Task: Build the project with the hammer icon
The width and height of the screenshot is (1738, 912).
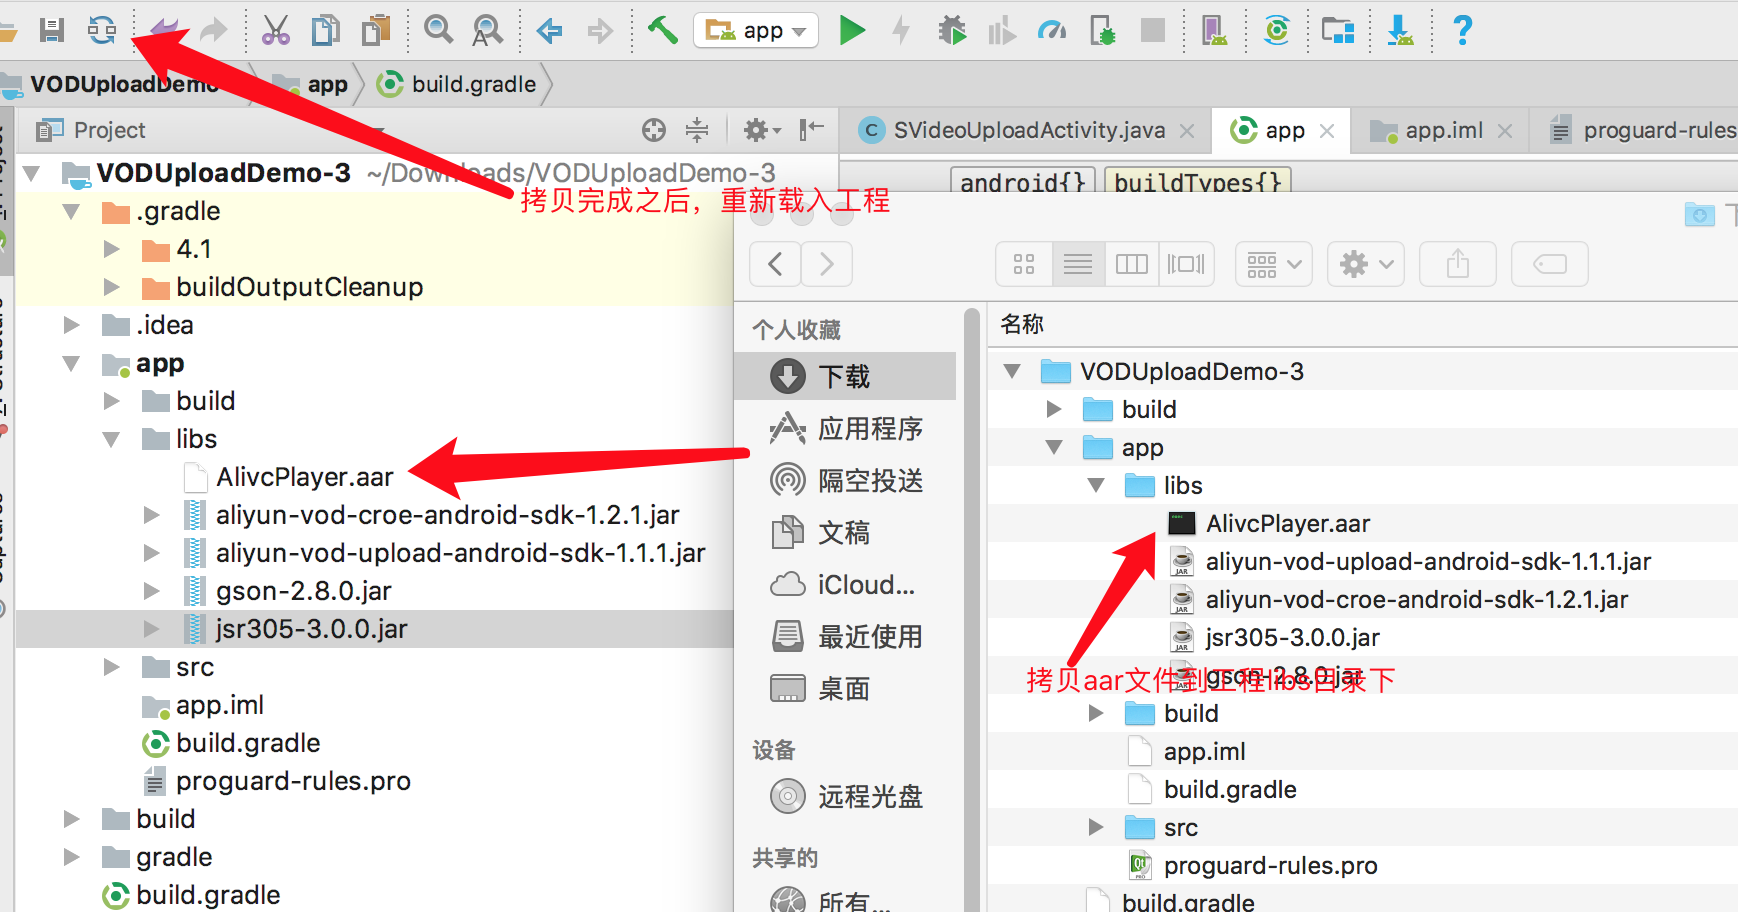Action: point(662,30)
